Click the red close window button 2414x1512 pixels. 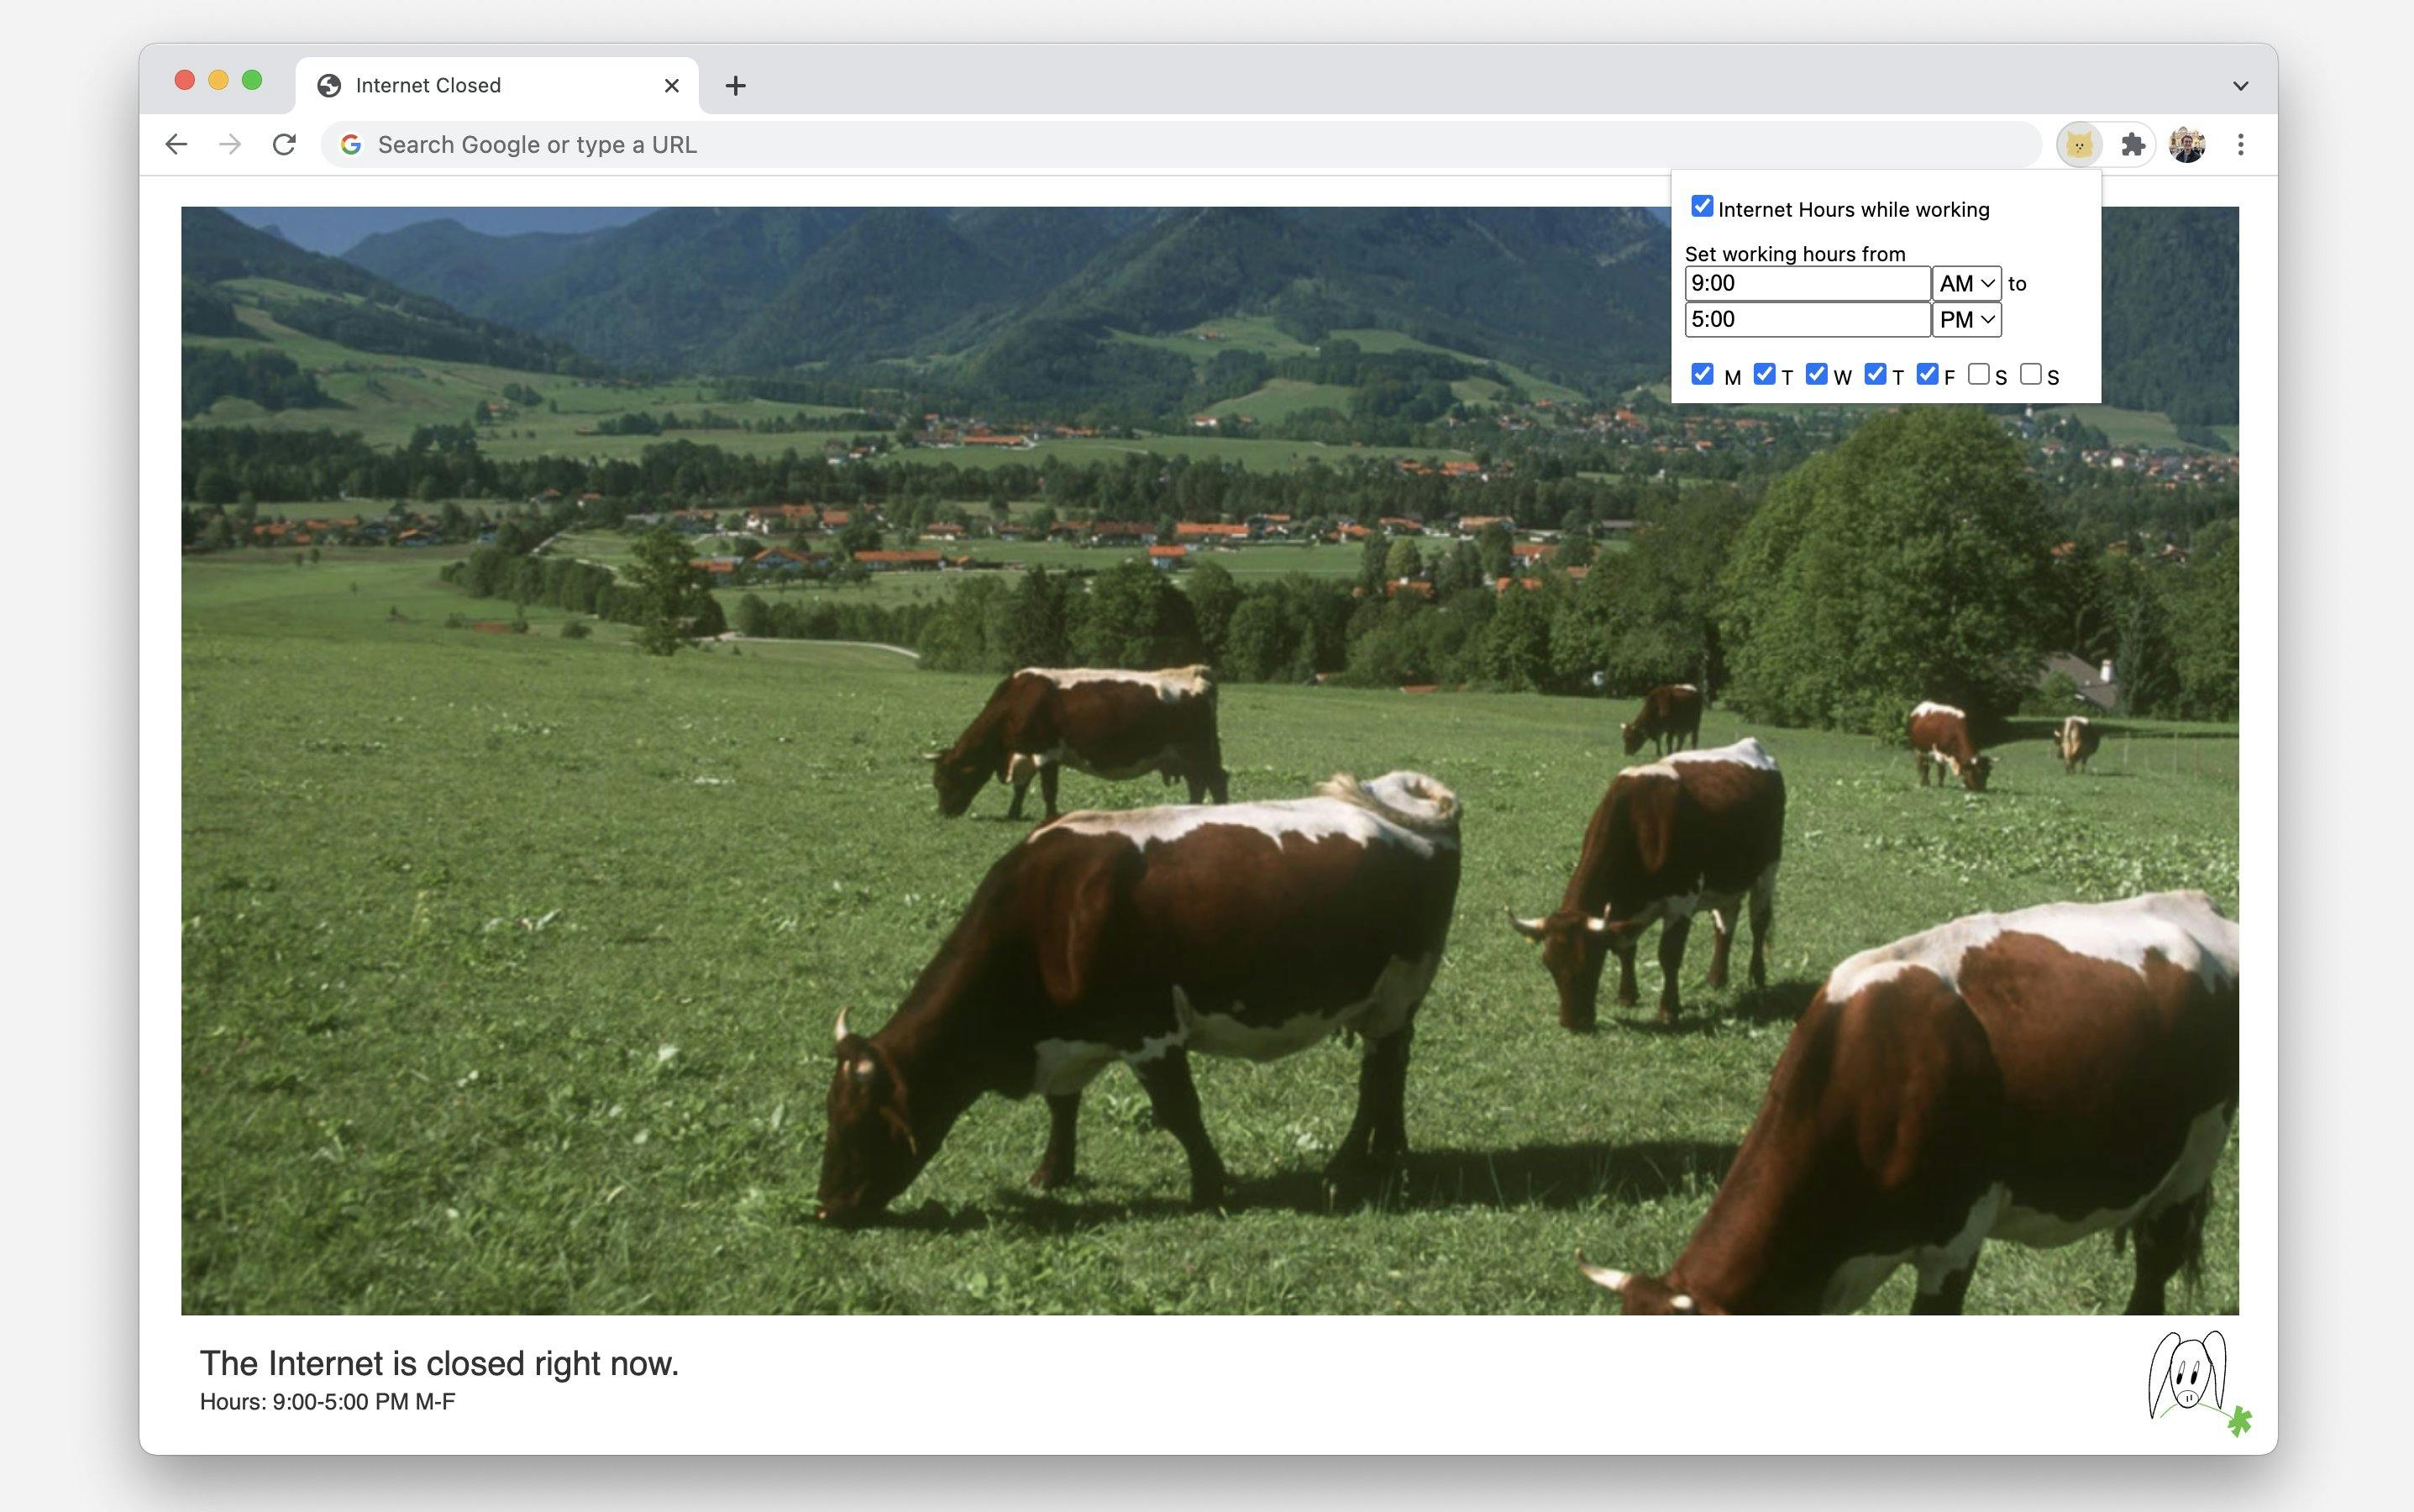tap(184, 80)
